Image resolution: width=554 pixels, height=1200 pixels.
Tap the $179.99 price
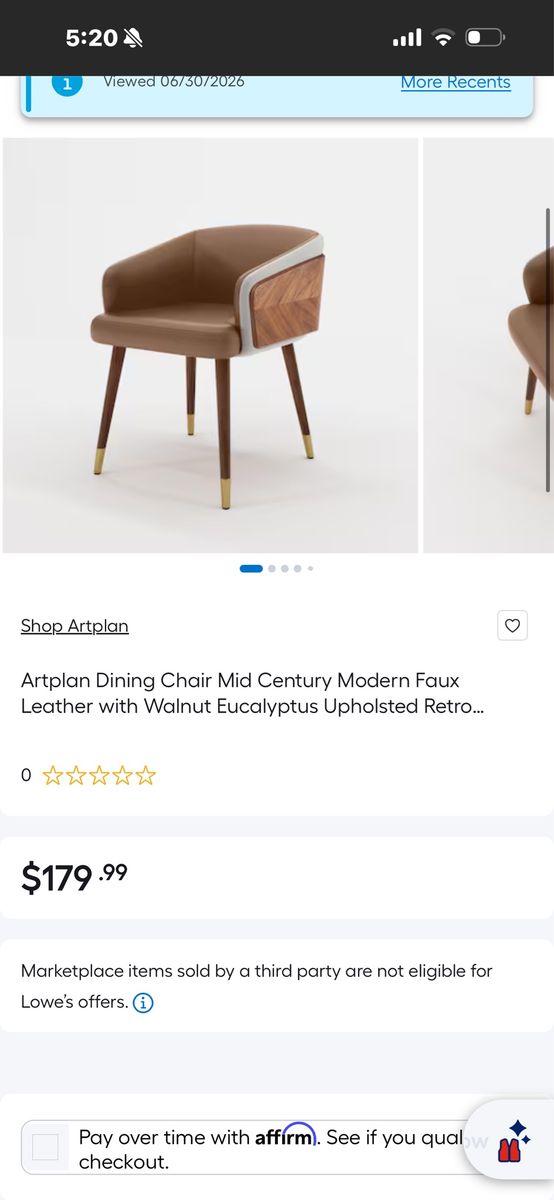tap(75, 877)
